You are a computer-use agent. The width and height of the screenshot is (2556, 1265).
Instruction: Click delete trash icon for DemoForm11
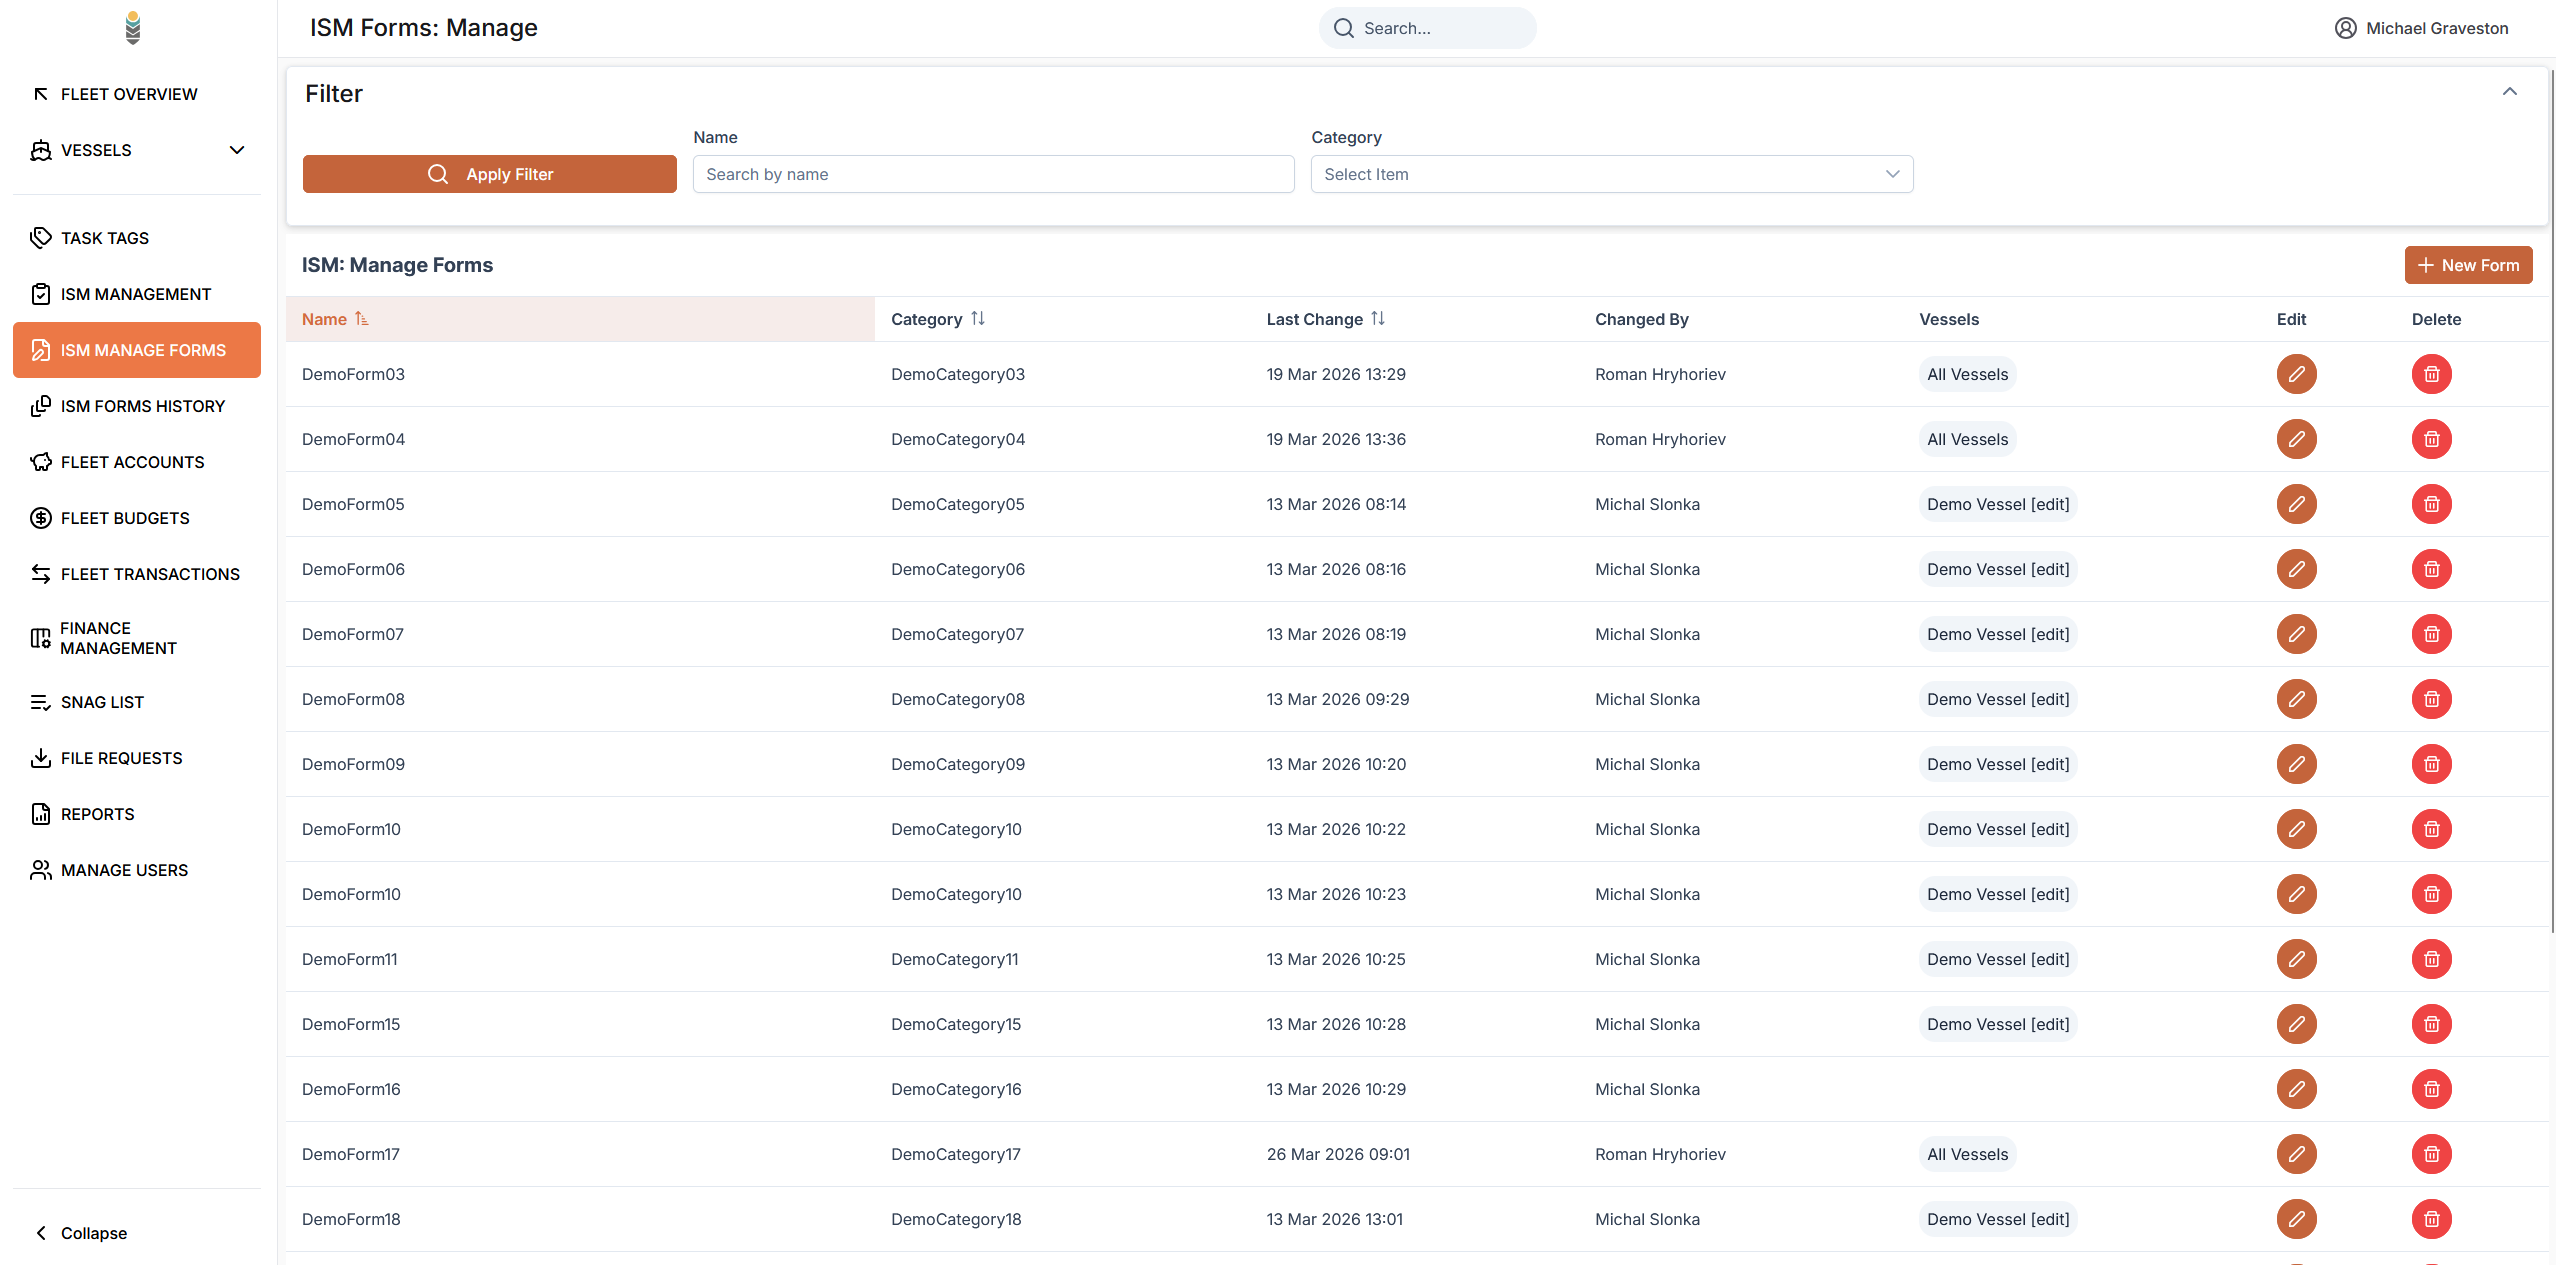(2431, 959)
